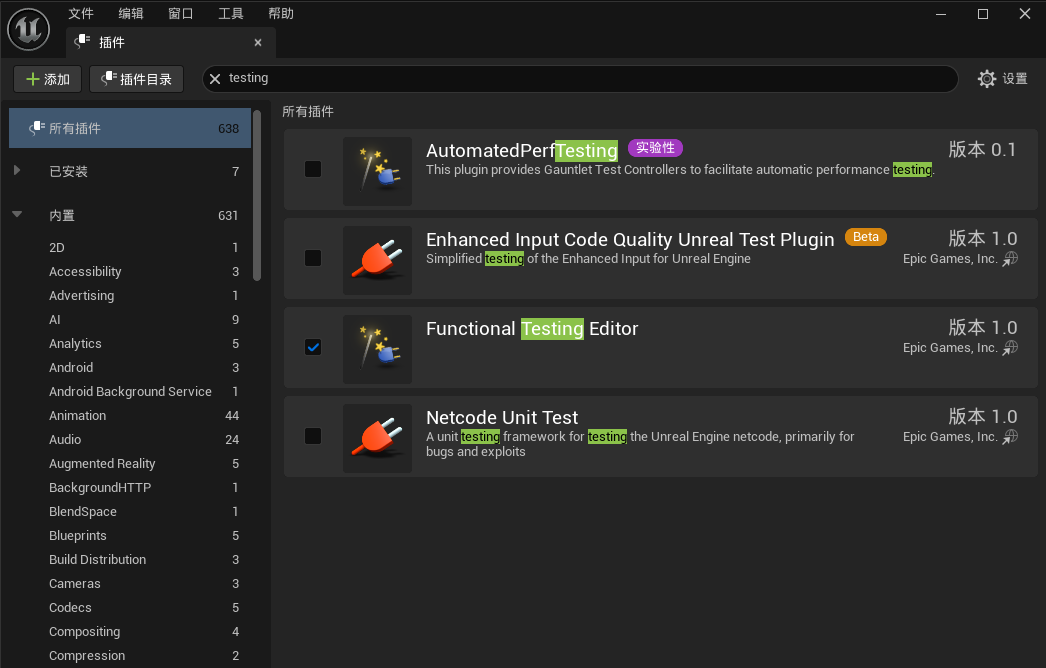
Task: Select the Animation category
Action: click(x=130, y=416)
